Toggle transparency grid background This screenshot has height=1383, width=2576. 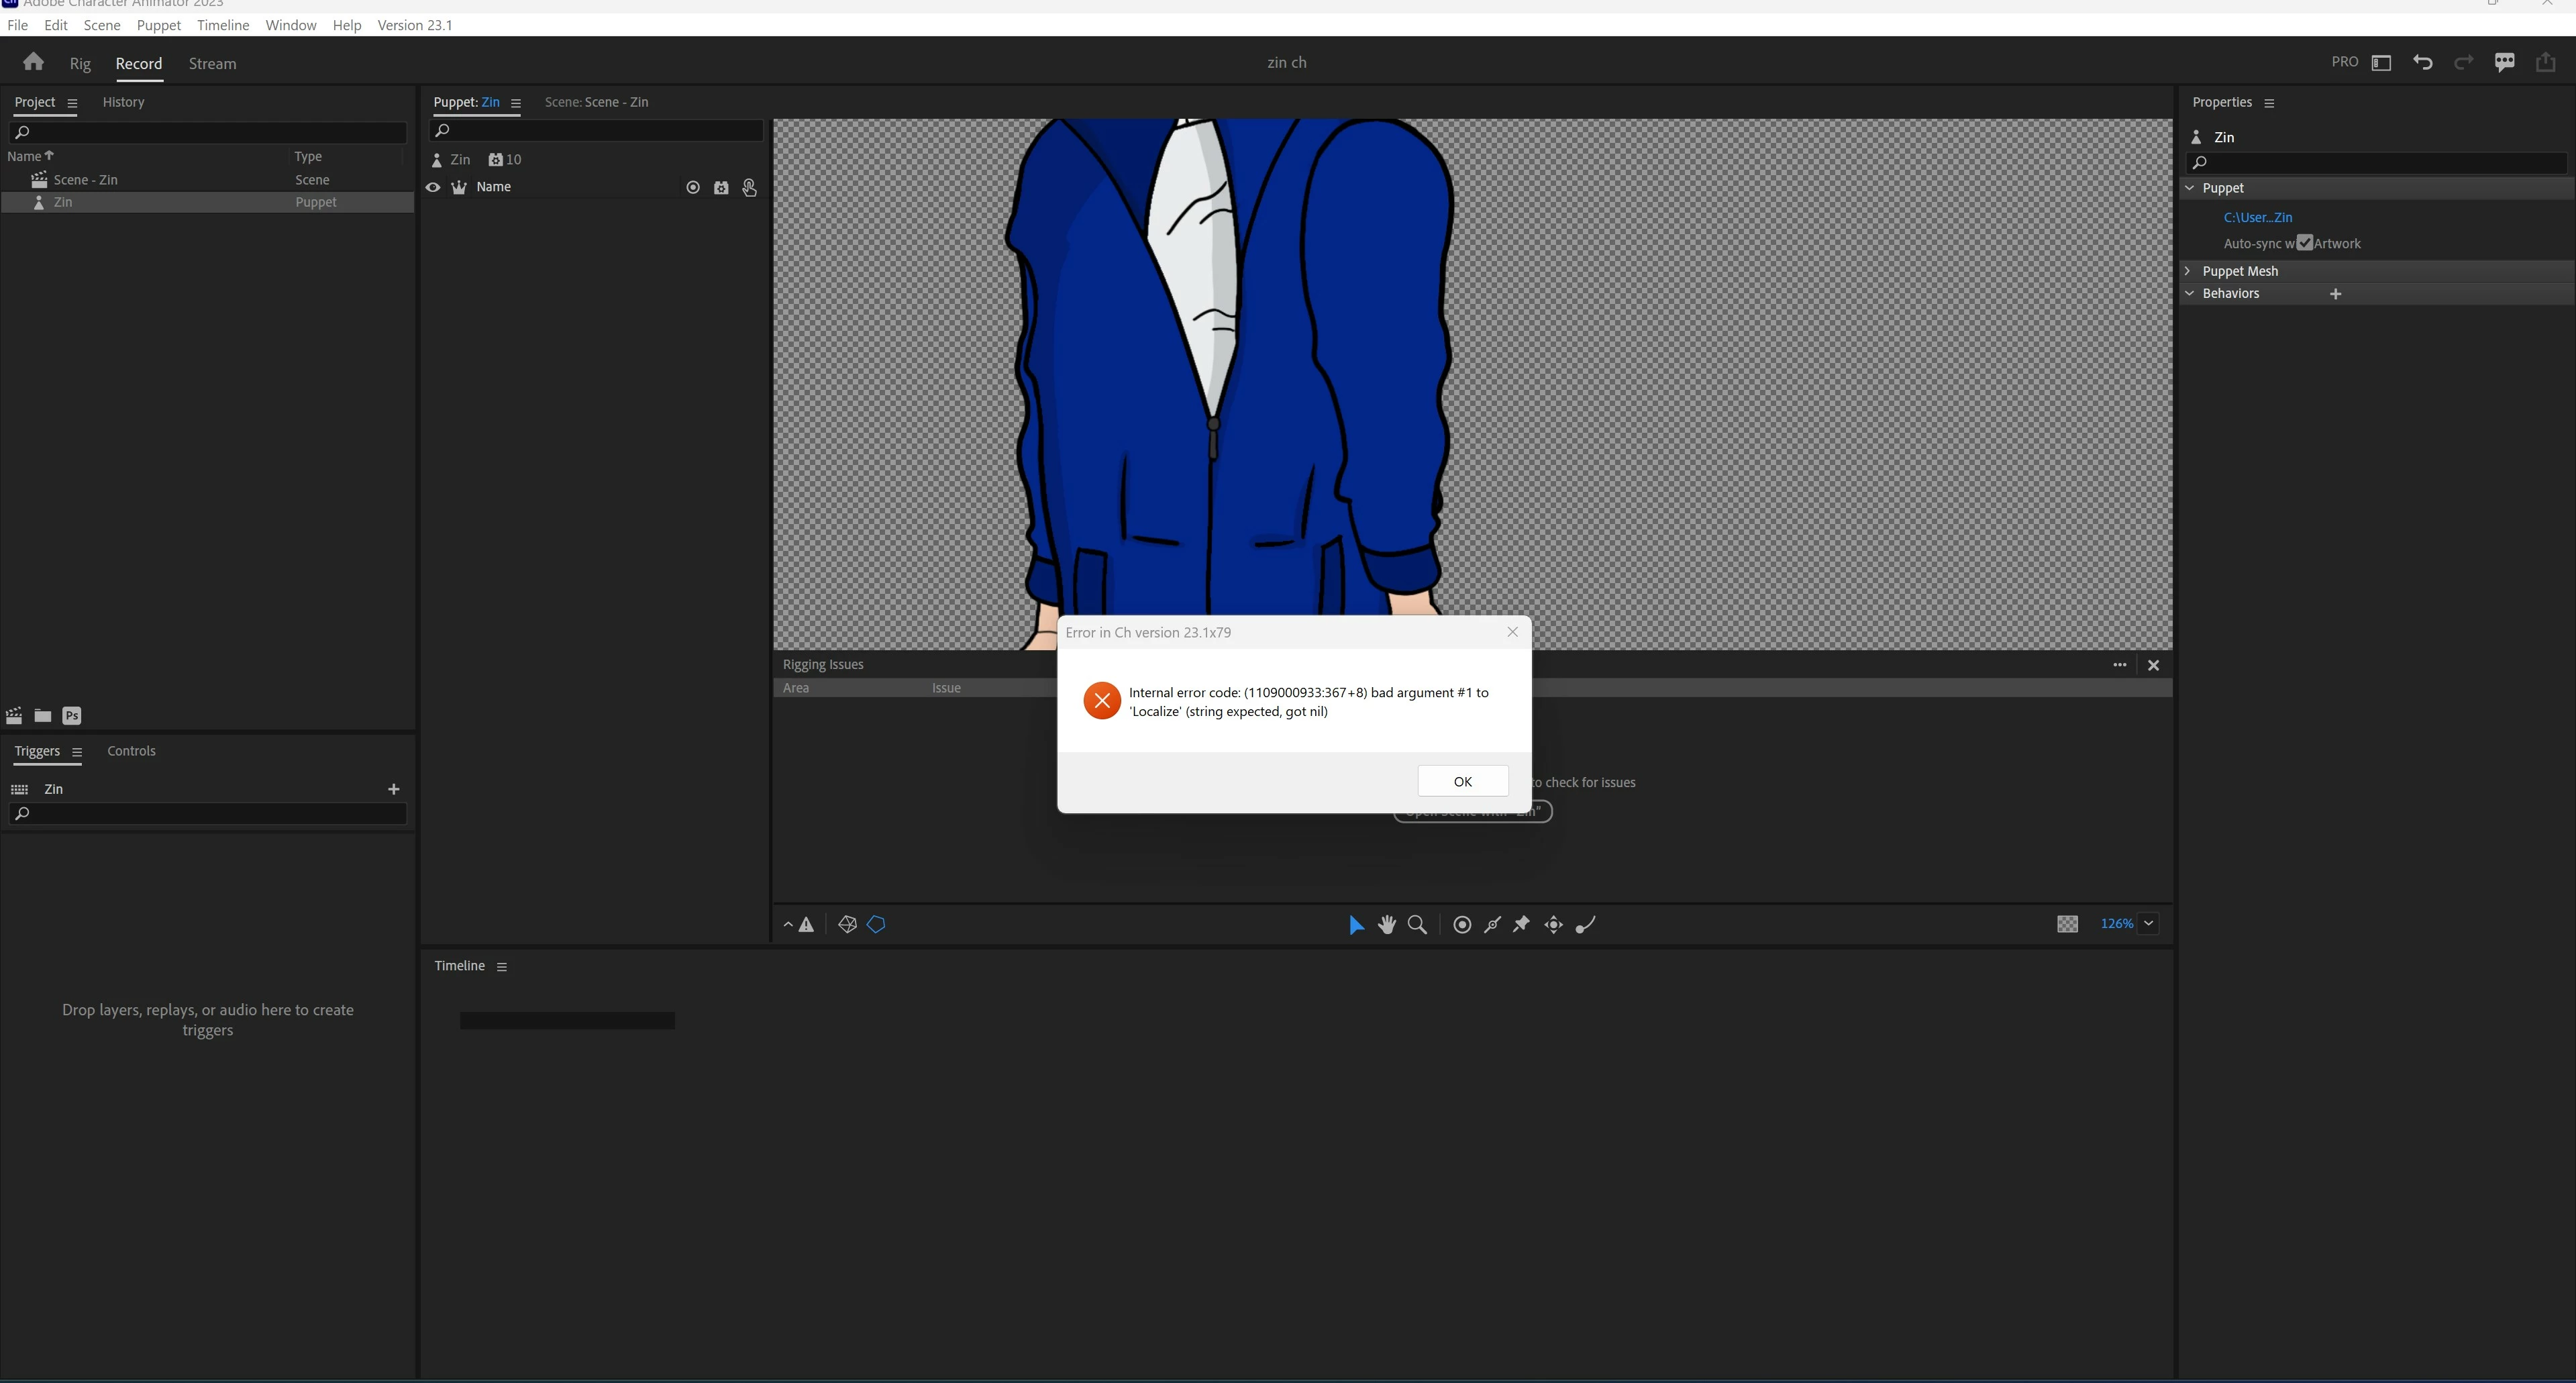[2067, 924]
